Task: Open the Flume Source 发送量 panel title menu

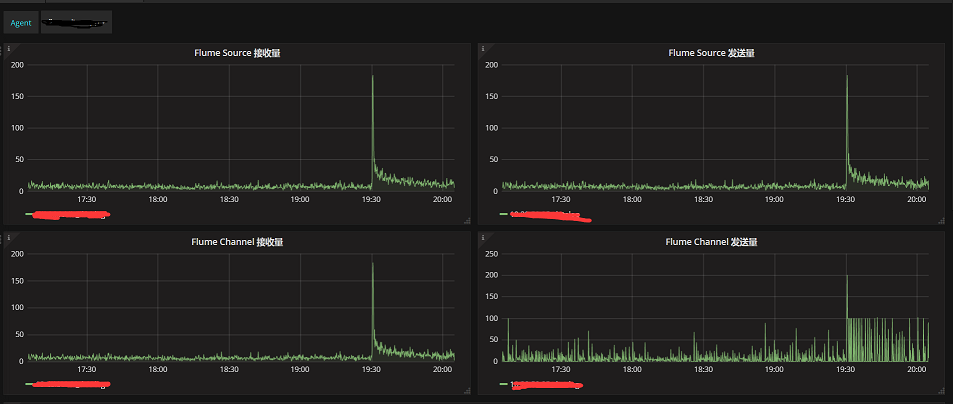Action: [x=711, y=53]
